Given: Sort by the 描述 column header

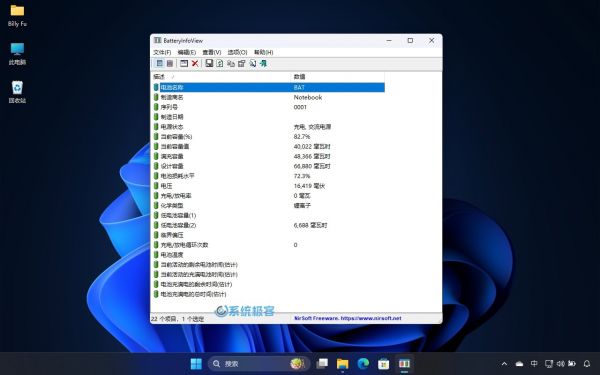Looking at the screenshot, I should (221, 77).
